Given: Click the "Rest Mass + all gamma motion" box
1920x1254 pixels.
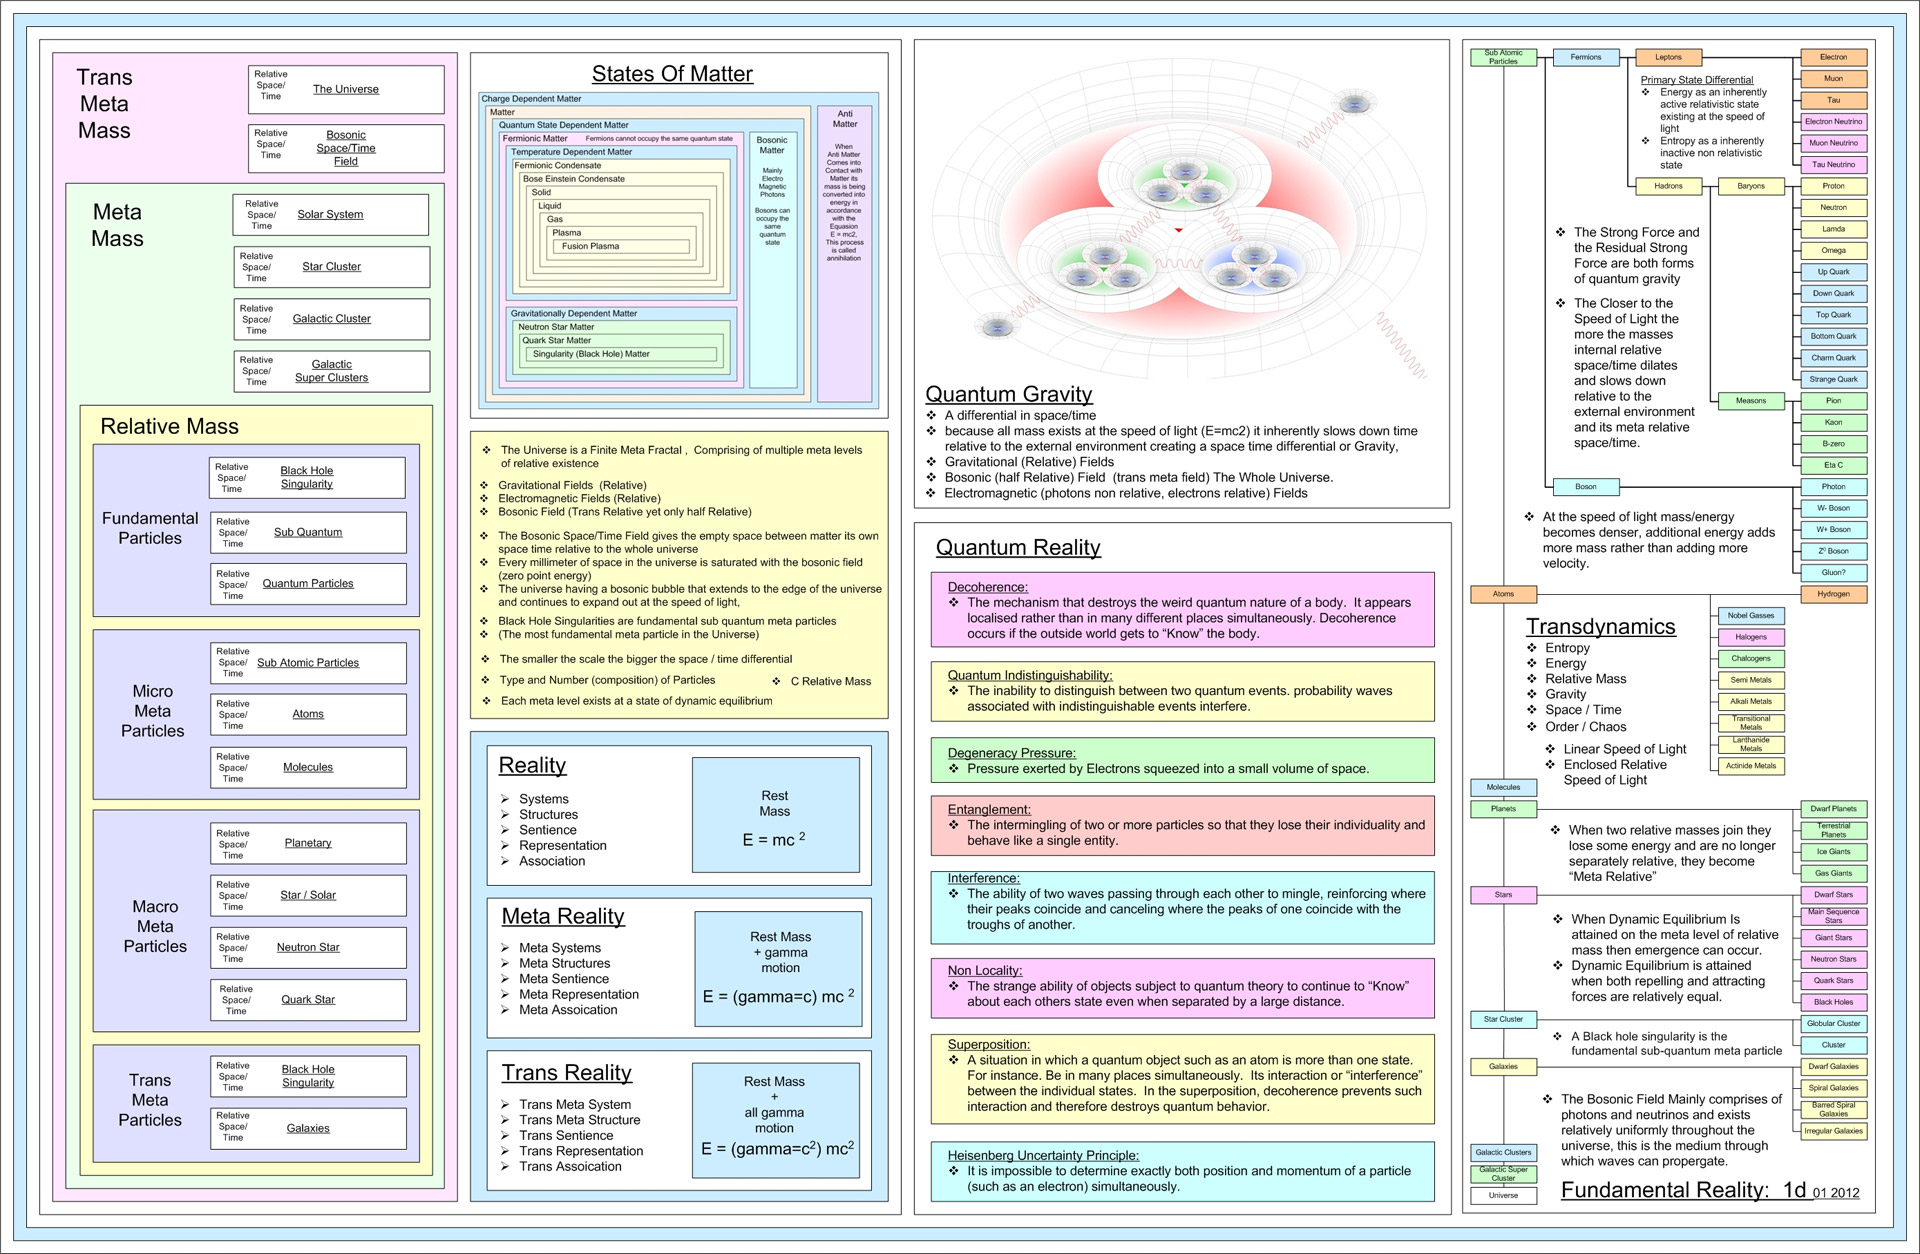Looking at the screenshot, I should coord(775,1122).
